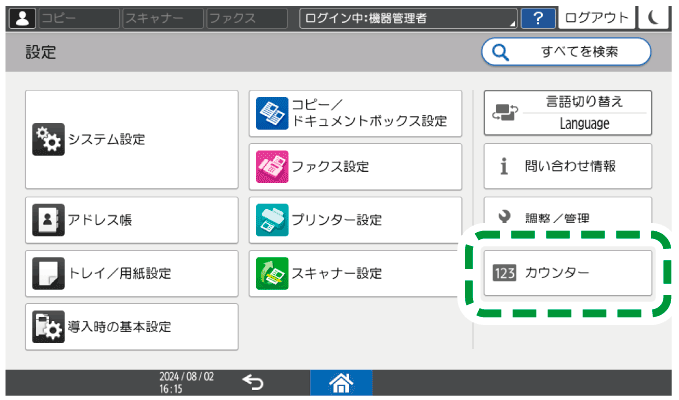Image resolution: width=679 pixels, height=400 pixels.
Task: Tap the address book icon
Action: point(48,220)
